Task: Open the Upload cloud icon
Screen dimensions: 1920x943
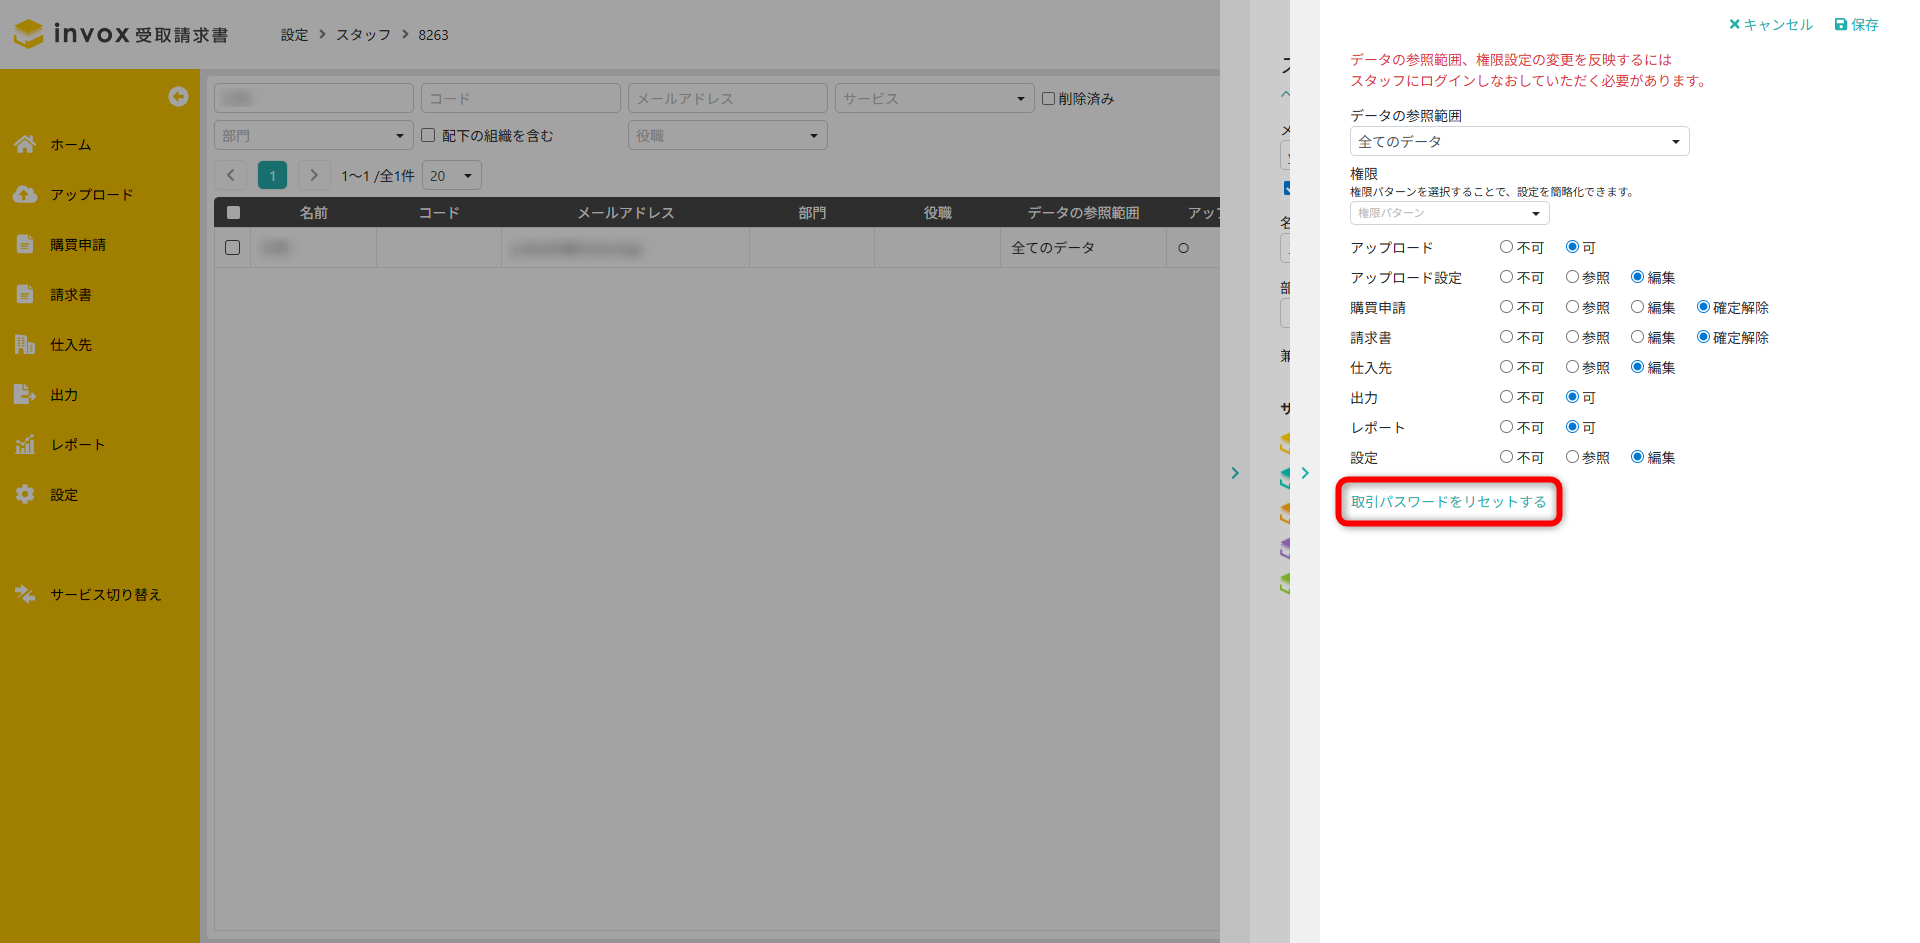Action: (25, 195)
